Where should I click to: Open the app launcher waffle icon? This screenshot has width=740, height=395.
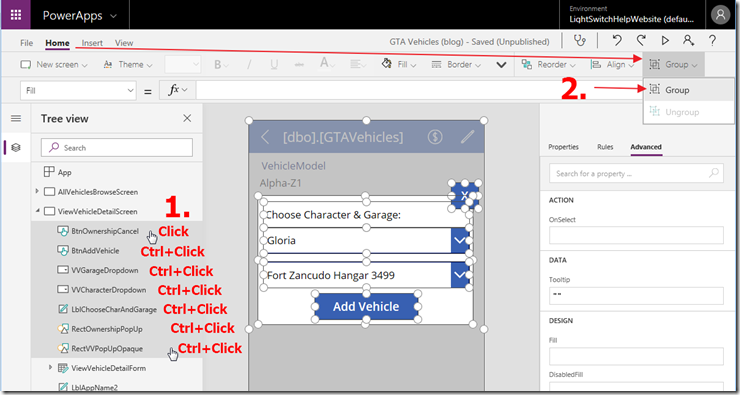(x=16, y=15)
